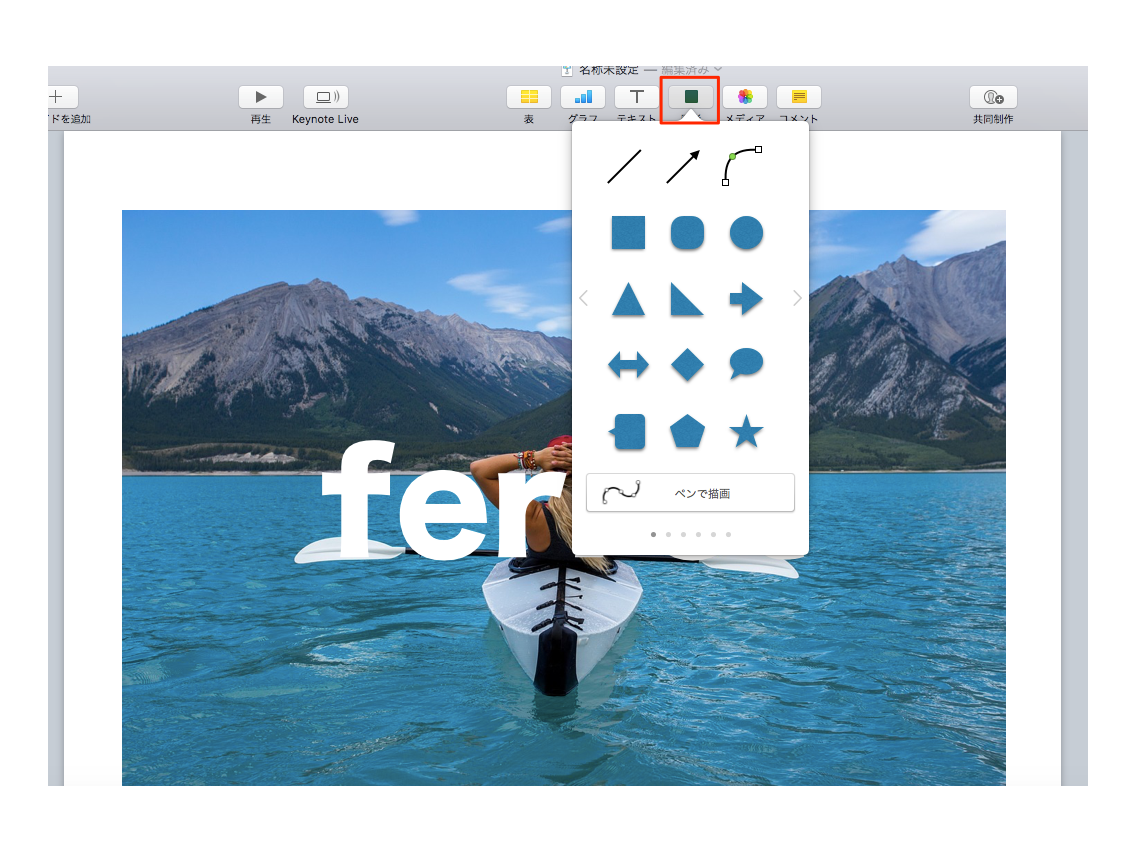
Task: Insert the star shape
Action: coord(746,431)
